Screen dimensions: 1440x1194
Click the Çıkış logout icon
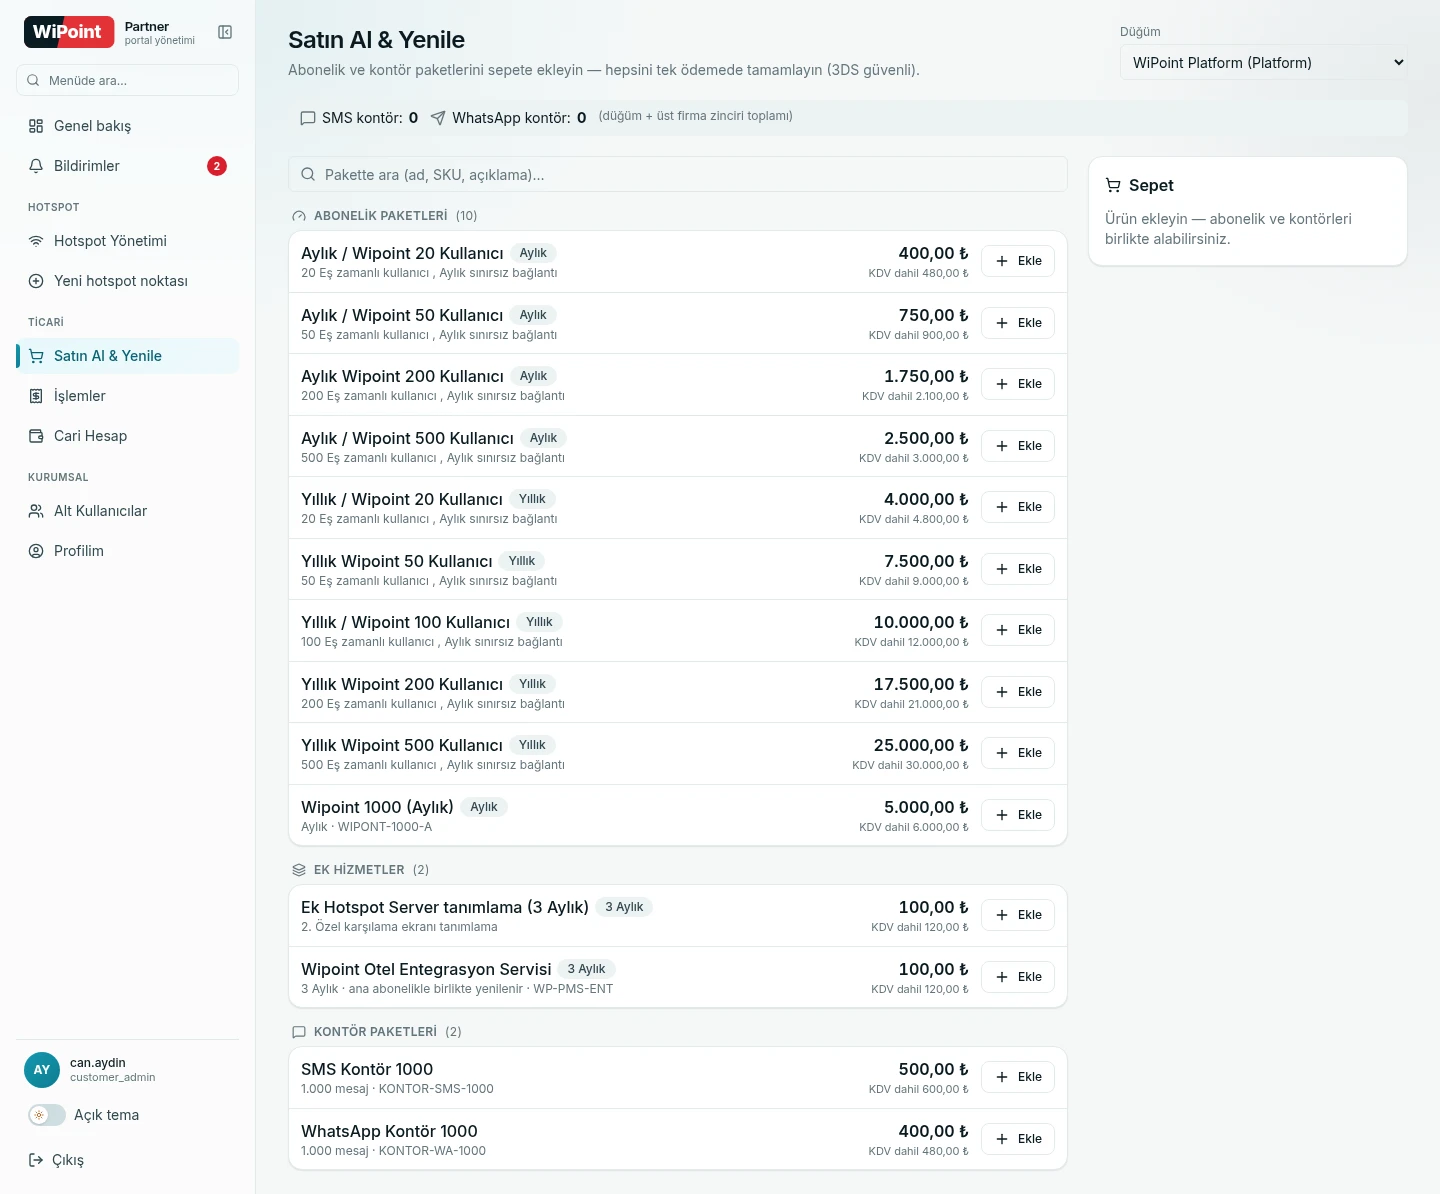tap(36, 1160)
